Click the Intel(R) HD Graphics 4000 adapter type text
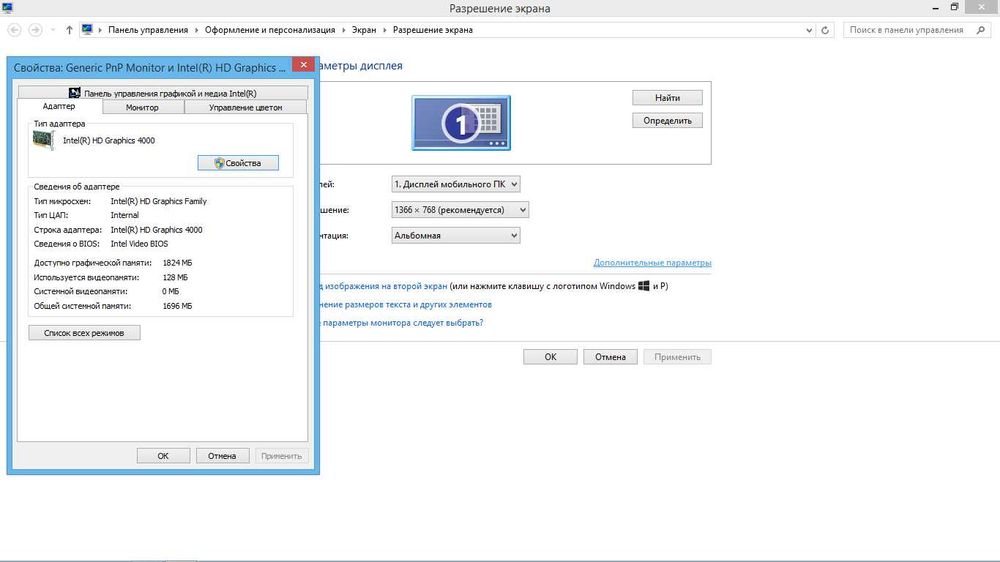 pos(109,140)
